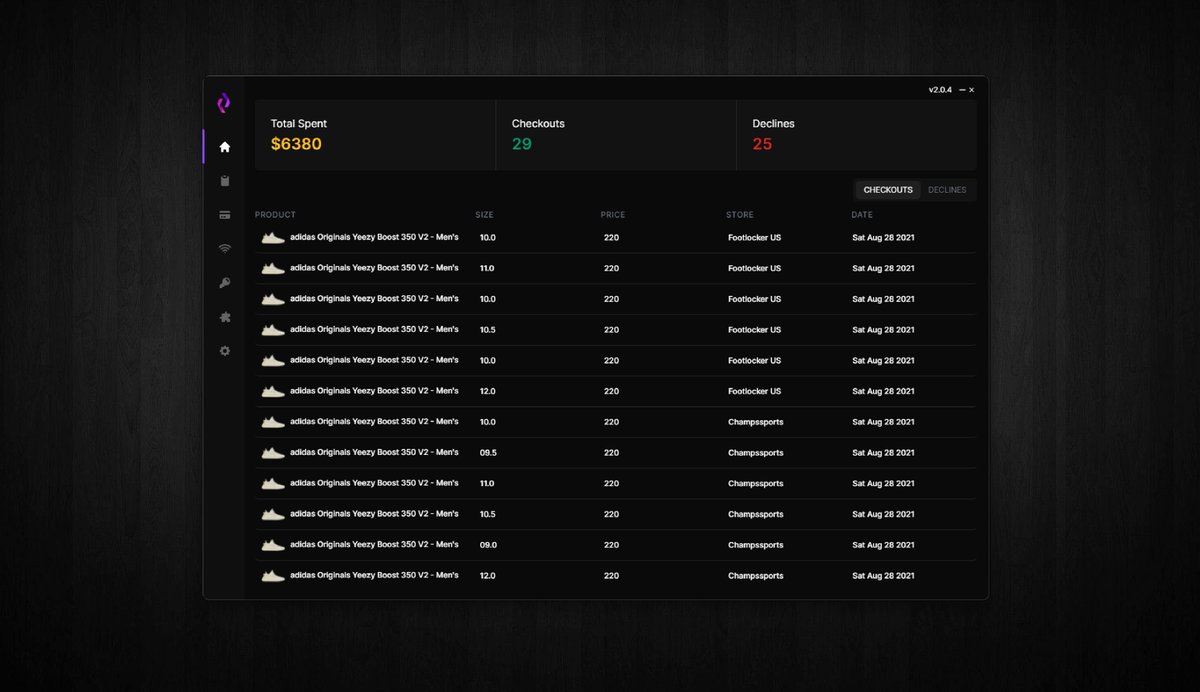Image resolution: width=1200 pixels, height=692 pixels.
Task: Click shoe thumbnail in Champssports size 09.0 row
Action: click(x=273, y=545)
